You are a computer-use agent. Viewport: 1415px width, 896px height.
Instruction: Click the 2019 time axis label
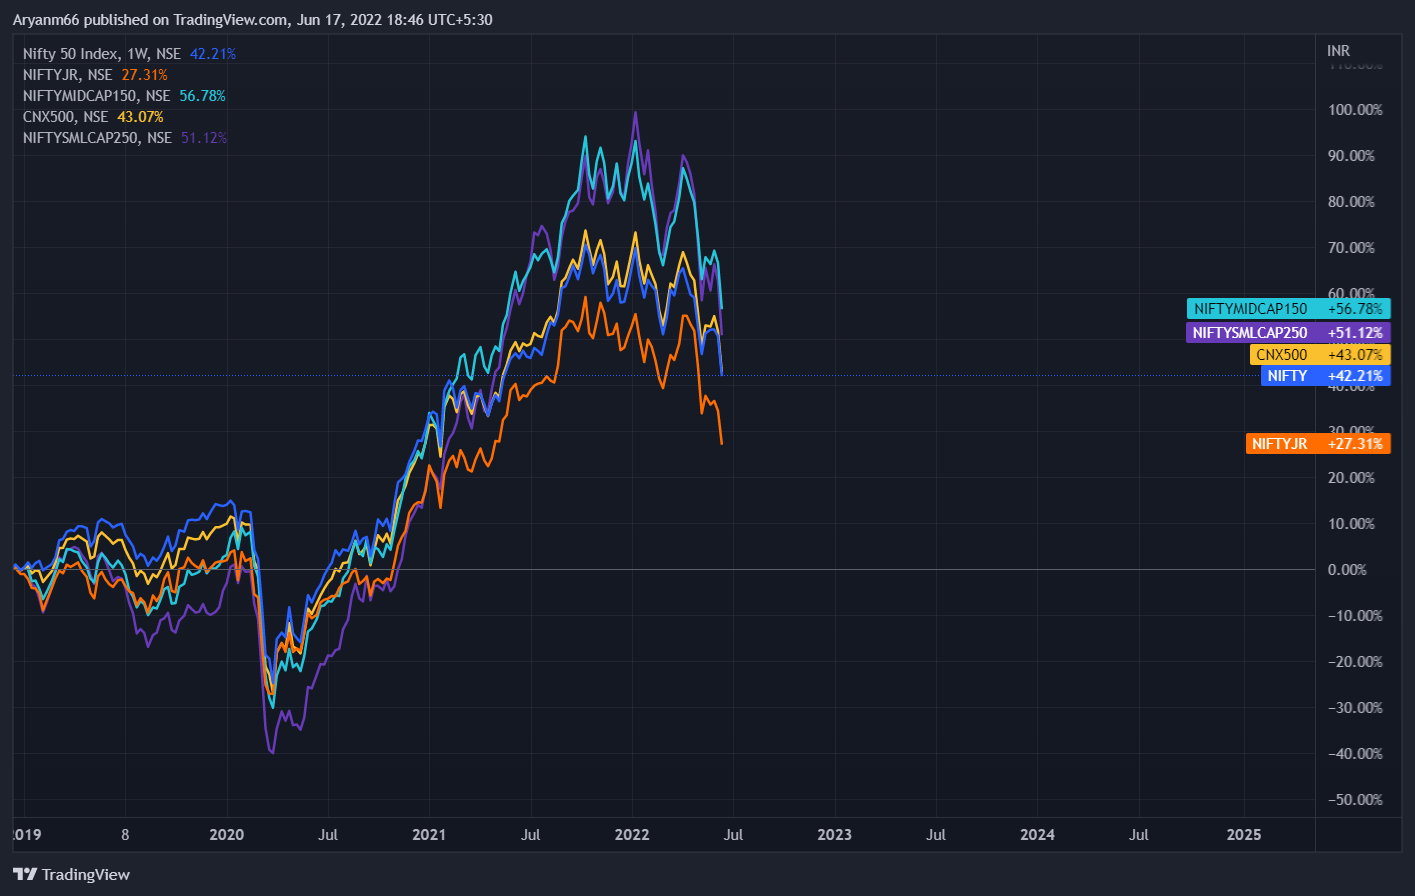[x=26, y=834]
